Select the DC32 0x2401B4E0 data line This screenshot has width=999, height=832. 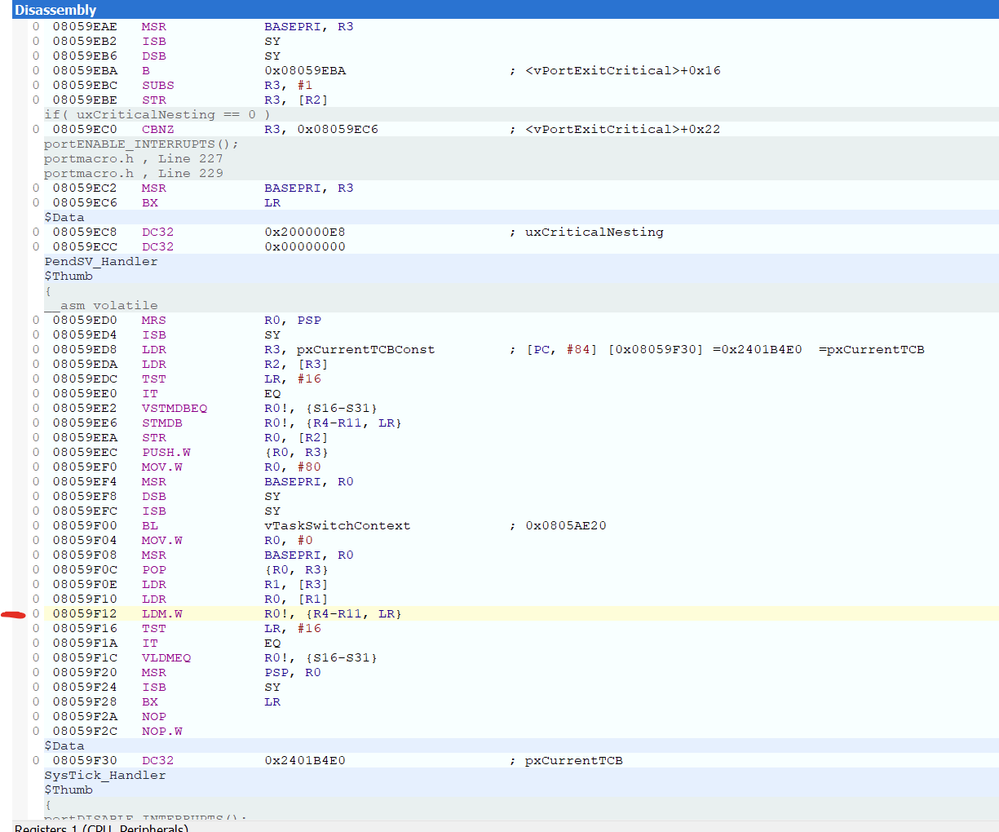coord(304,760)
